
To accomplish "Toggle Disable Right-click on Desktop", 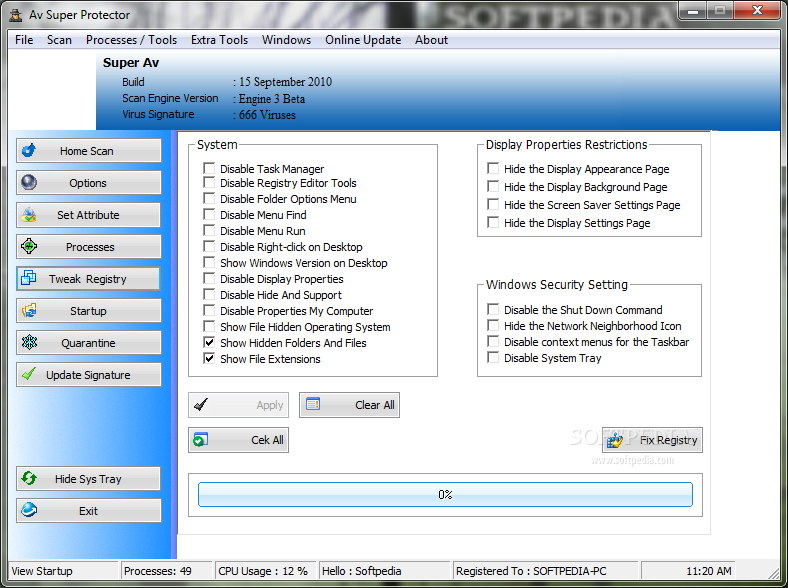I will (x=209, y=246).
